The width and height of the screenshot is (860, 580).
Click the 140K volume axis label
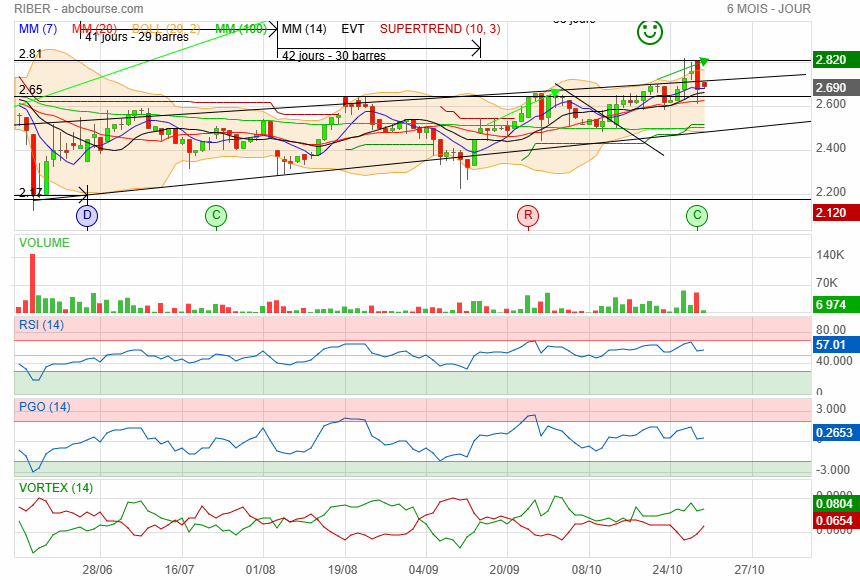pos(830,255)
